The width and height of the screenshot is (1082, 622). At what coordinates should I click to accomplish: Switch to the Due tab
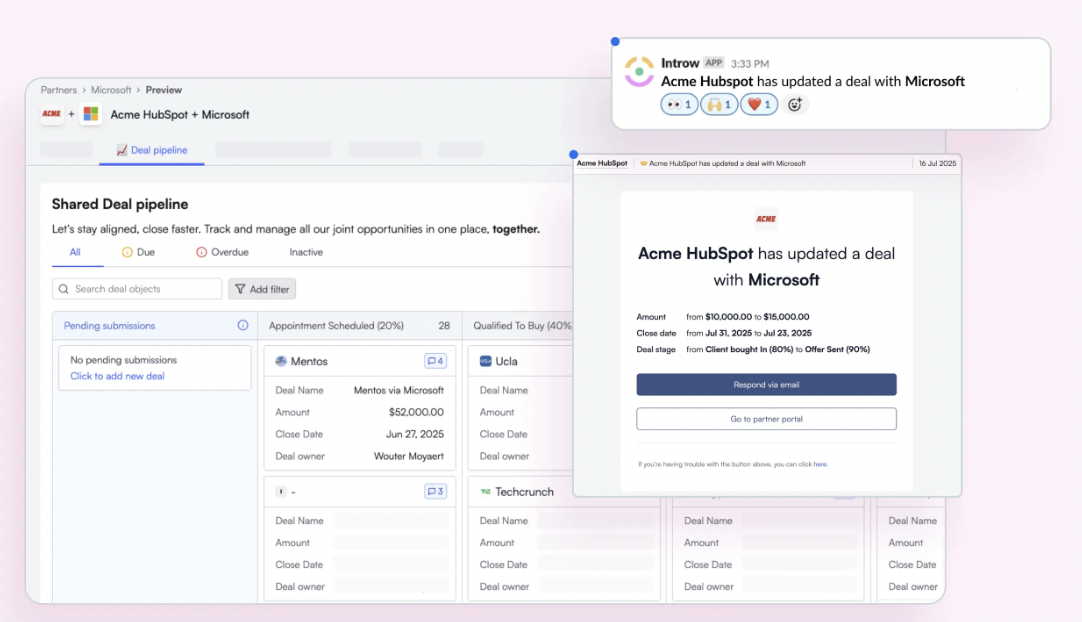138,252
